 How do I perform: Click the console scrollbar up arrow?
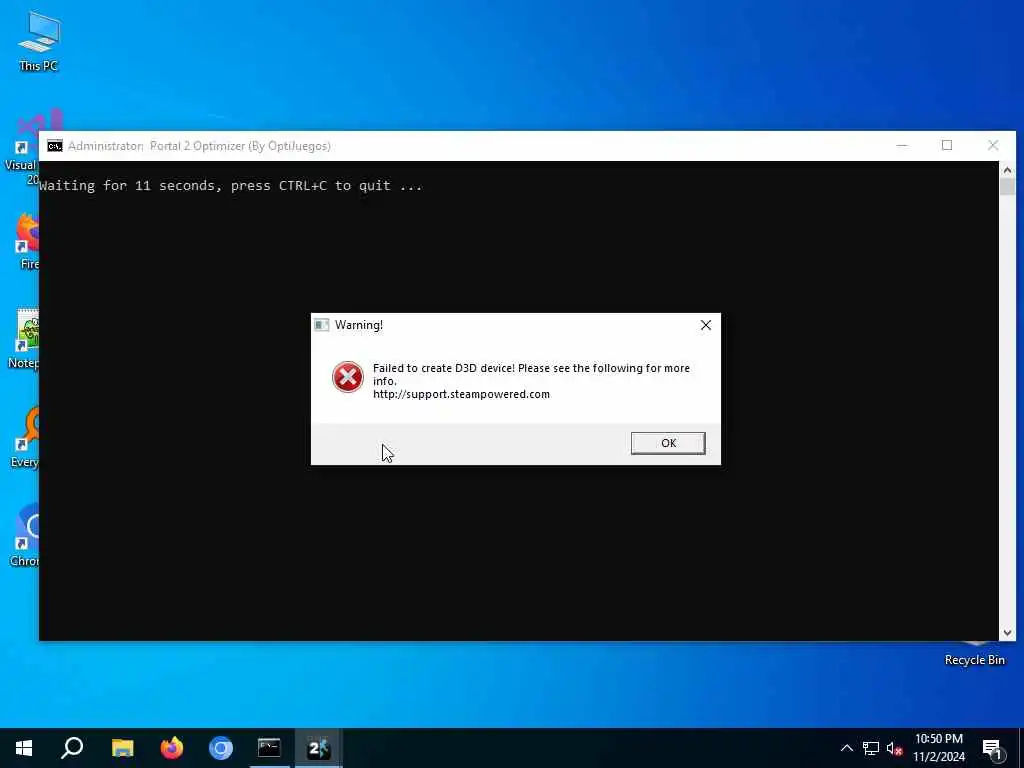(x=1007, y=170)
